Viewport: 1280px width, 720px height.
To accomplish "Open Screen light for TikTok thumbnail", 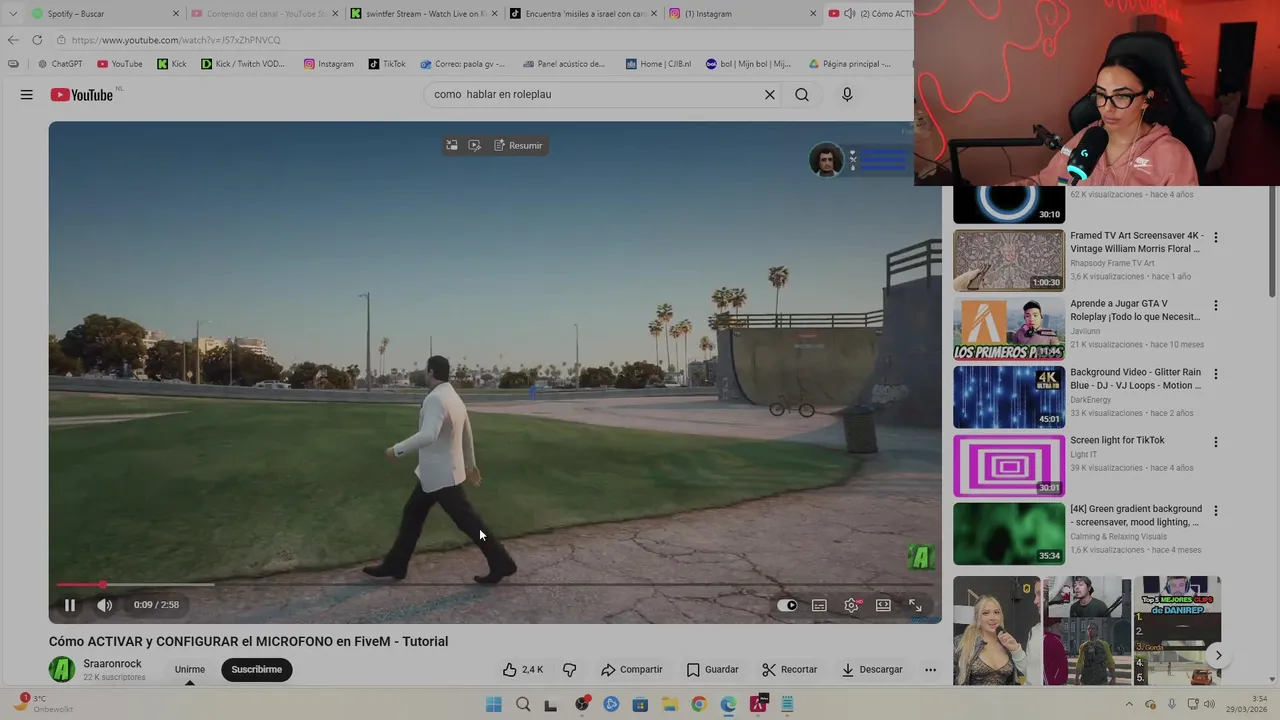I will (x=1009, y=465).
